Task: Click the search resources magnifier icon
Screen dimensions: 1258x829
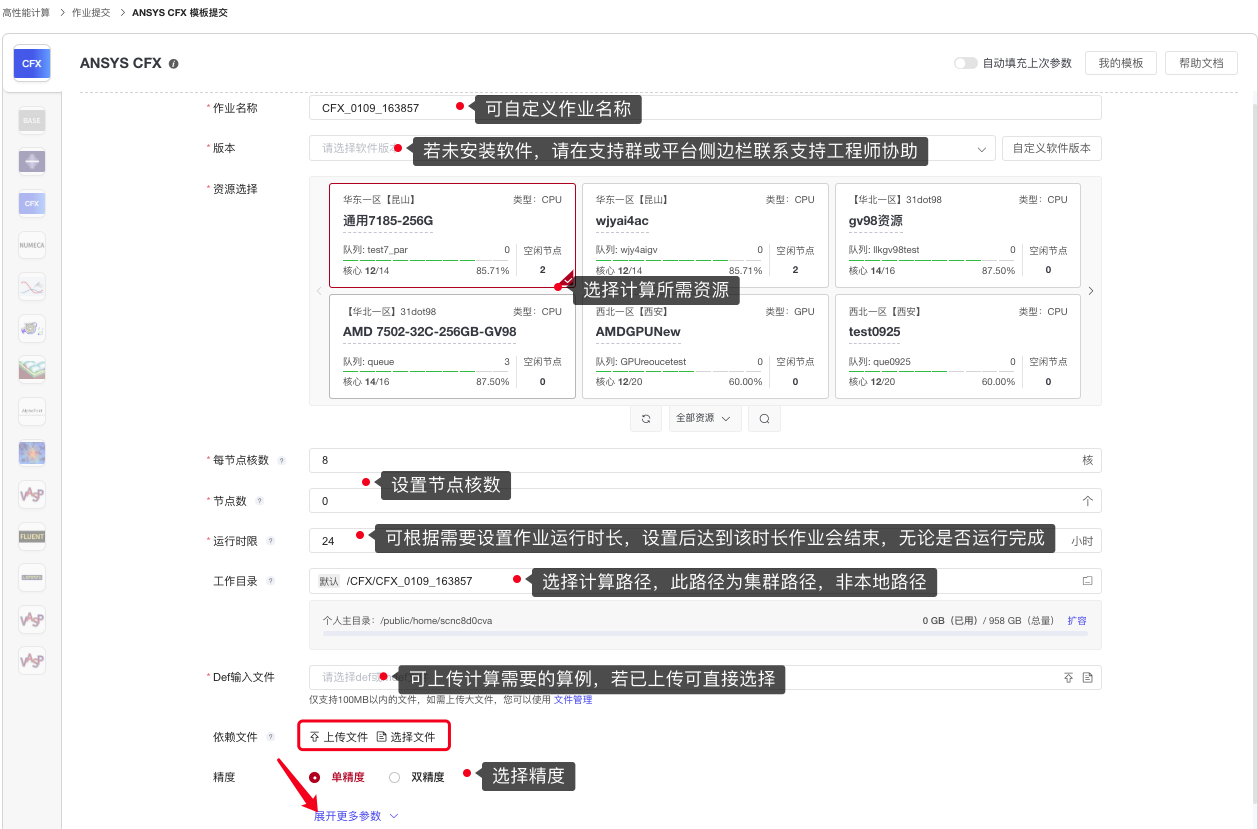Action: 764,418
